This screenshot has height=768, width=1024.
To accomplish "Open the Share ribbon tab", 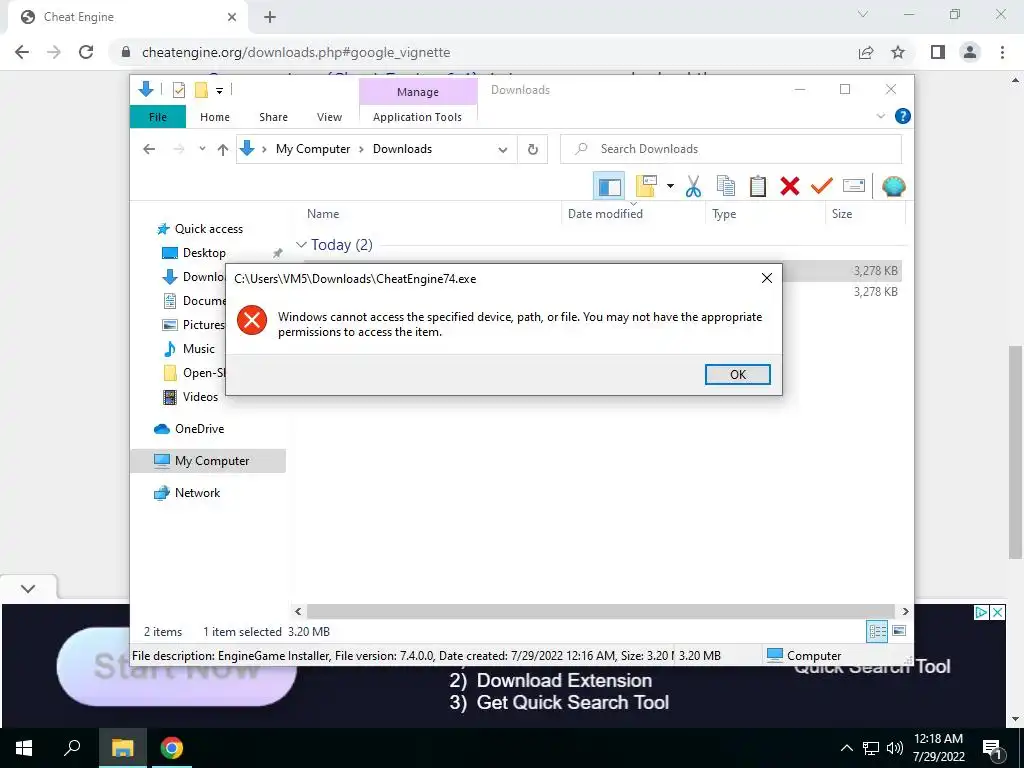I will [x=273, y=117].
